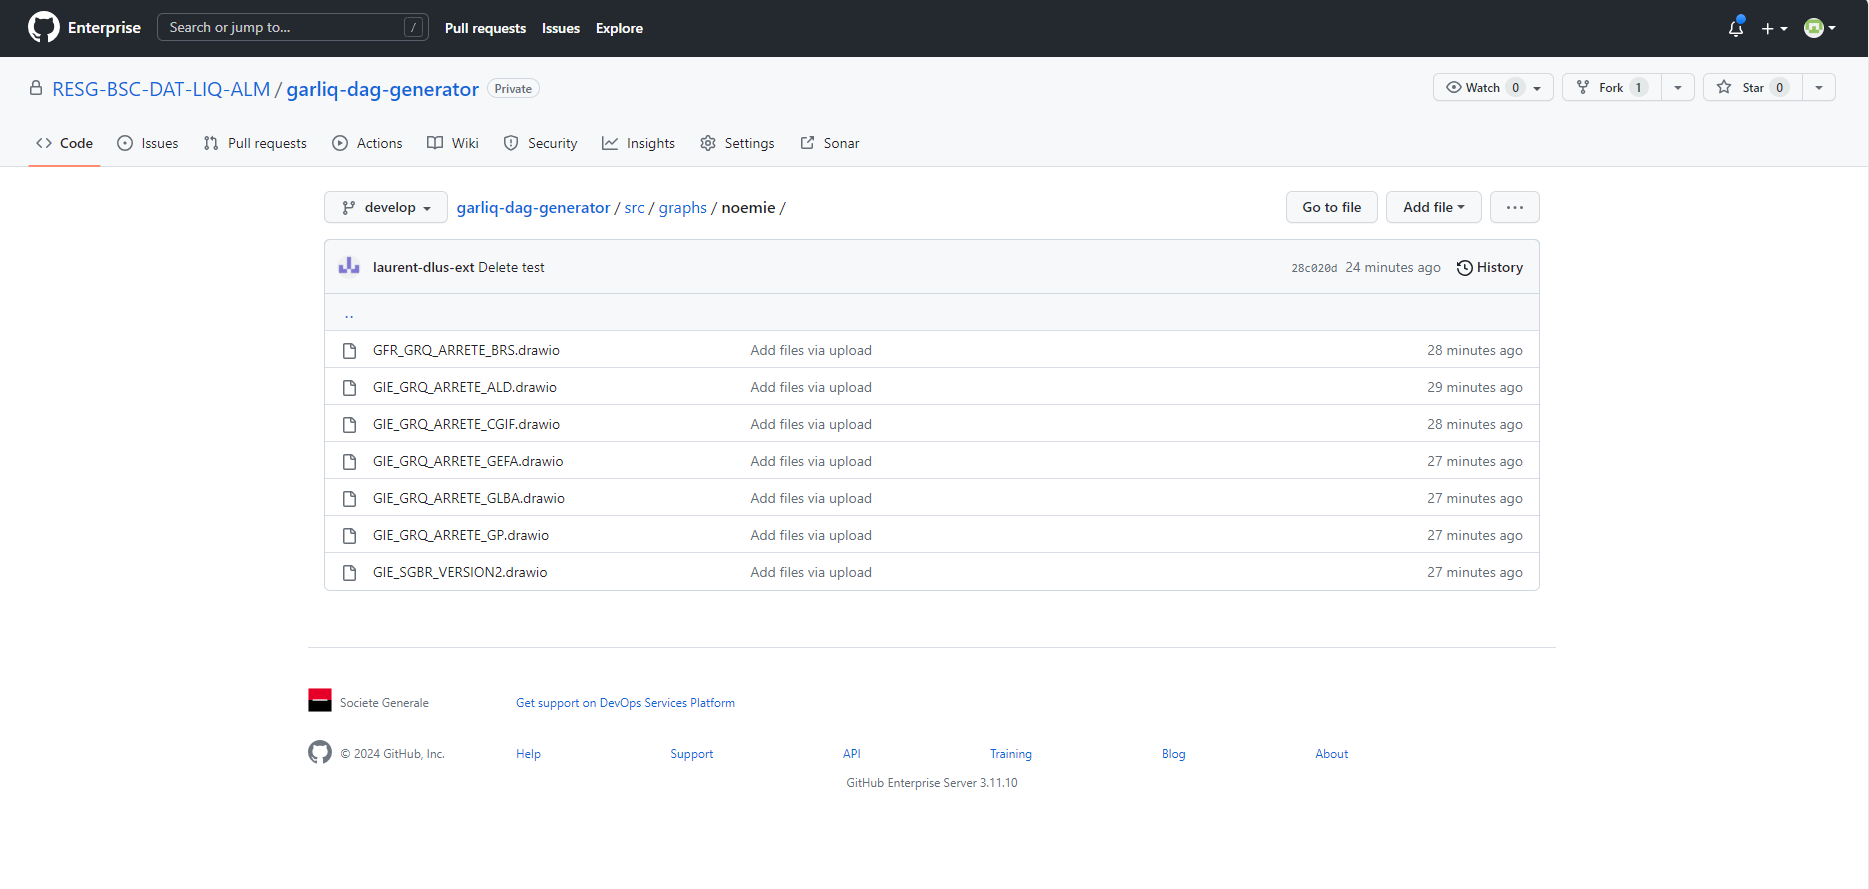
Task: Switch to the Actions tab
Action: tap(367, 143)
